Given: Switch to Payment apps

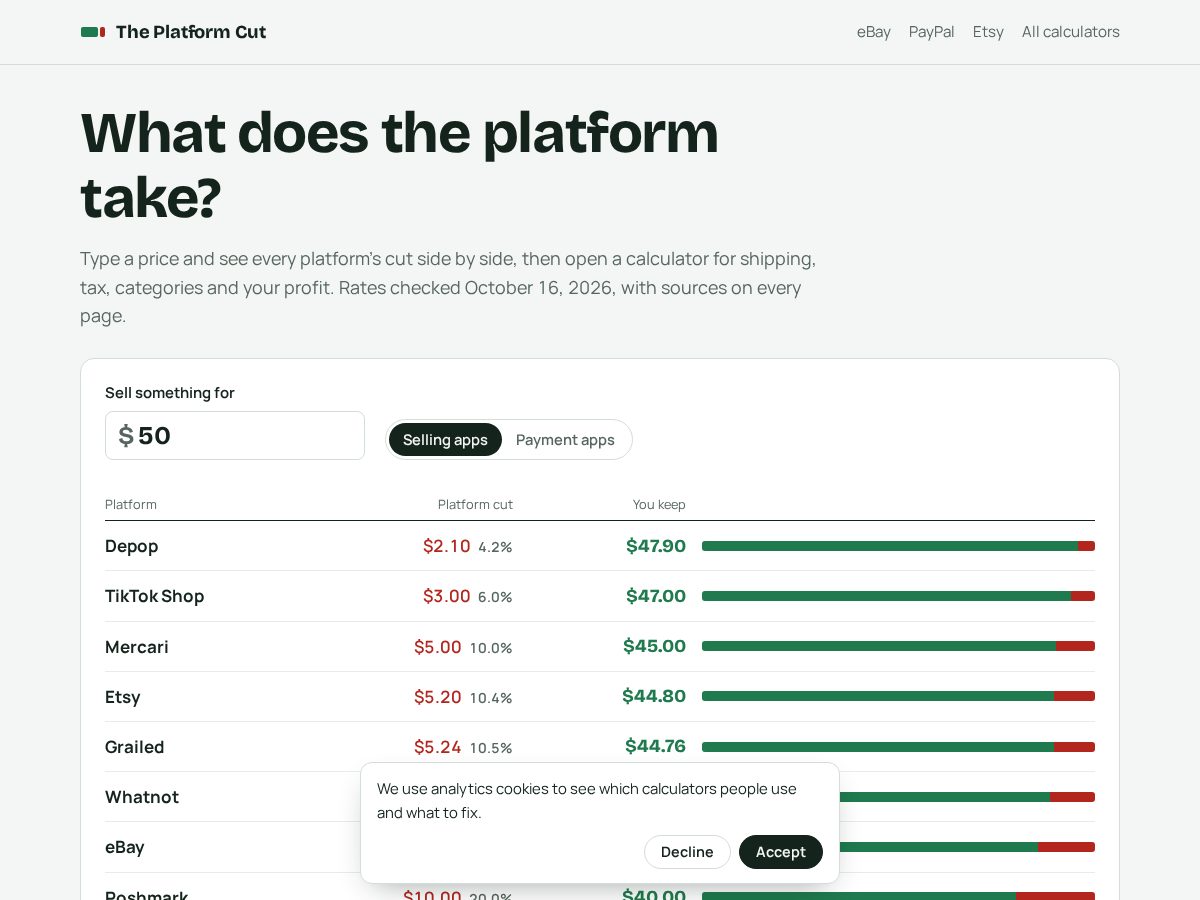Looking at the screenshot, I should pyautogui.click(x=565, y=440).
